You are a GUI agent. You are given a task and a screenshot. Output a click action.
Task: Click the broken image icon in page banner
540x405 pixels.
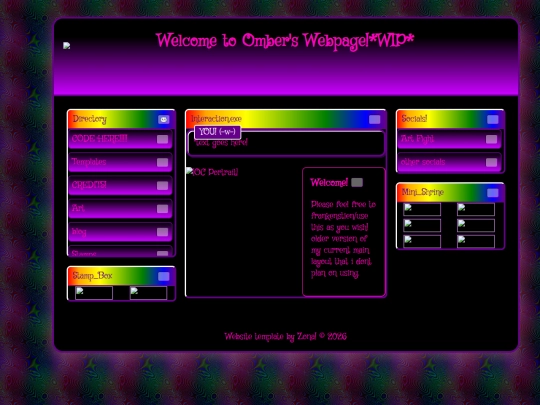tap(67, 46)
